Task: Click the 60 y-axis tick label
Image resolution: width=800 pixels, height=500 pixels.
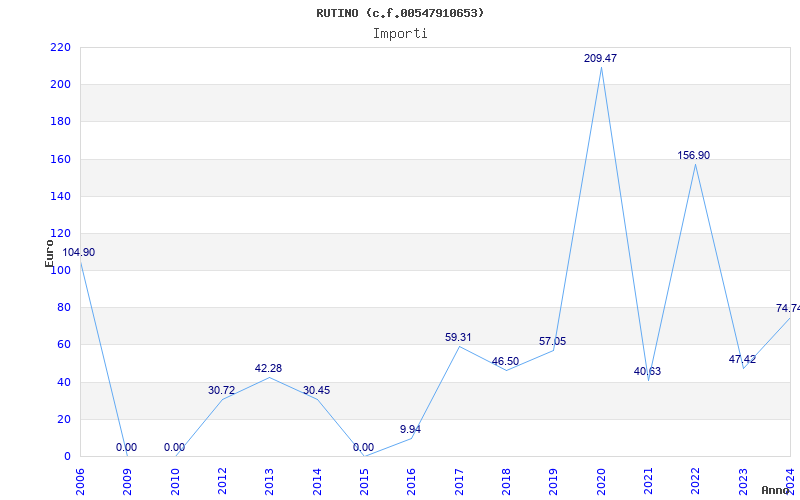Action: (63, 345)
